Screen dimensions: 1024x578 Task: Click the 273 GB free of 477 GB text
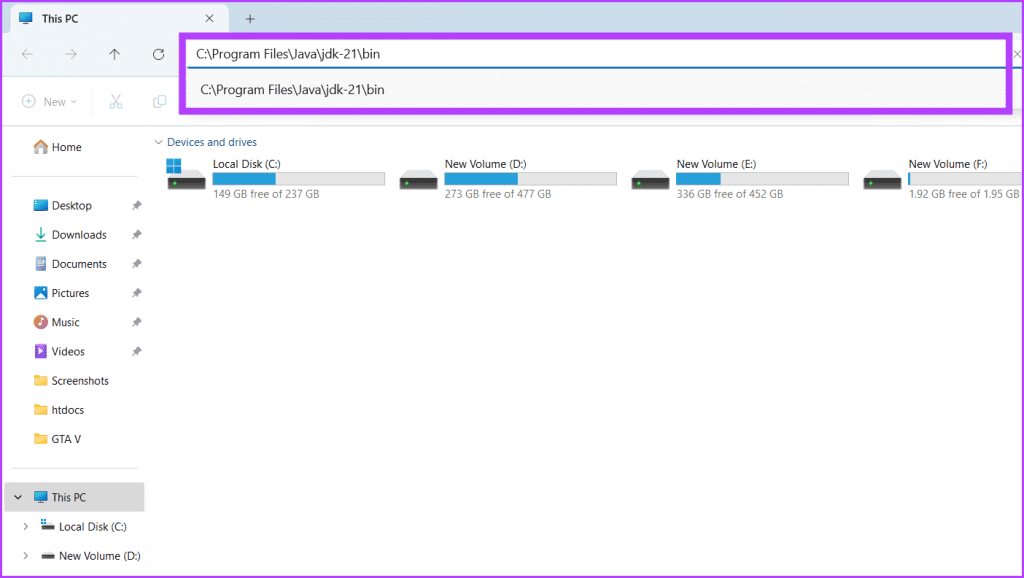coord(498,194)
